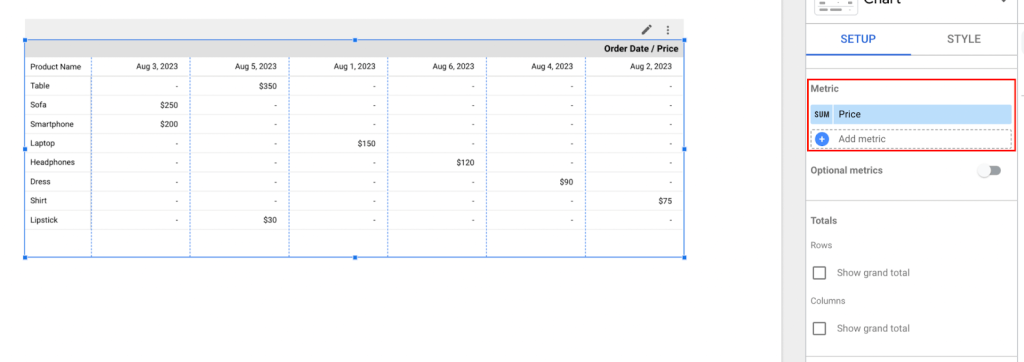Click the Product Name column header
The width and height of the screenshot is (1024, 362).
pyautogui.click(x=56, y=67)
